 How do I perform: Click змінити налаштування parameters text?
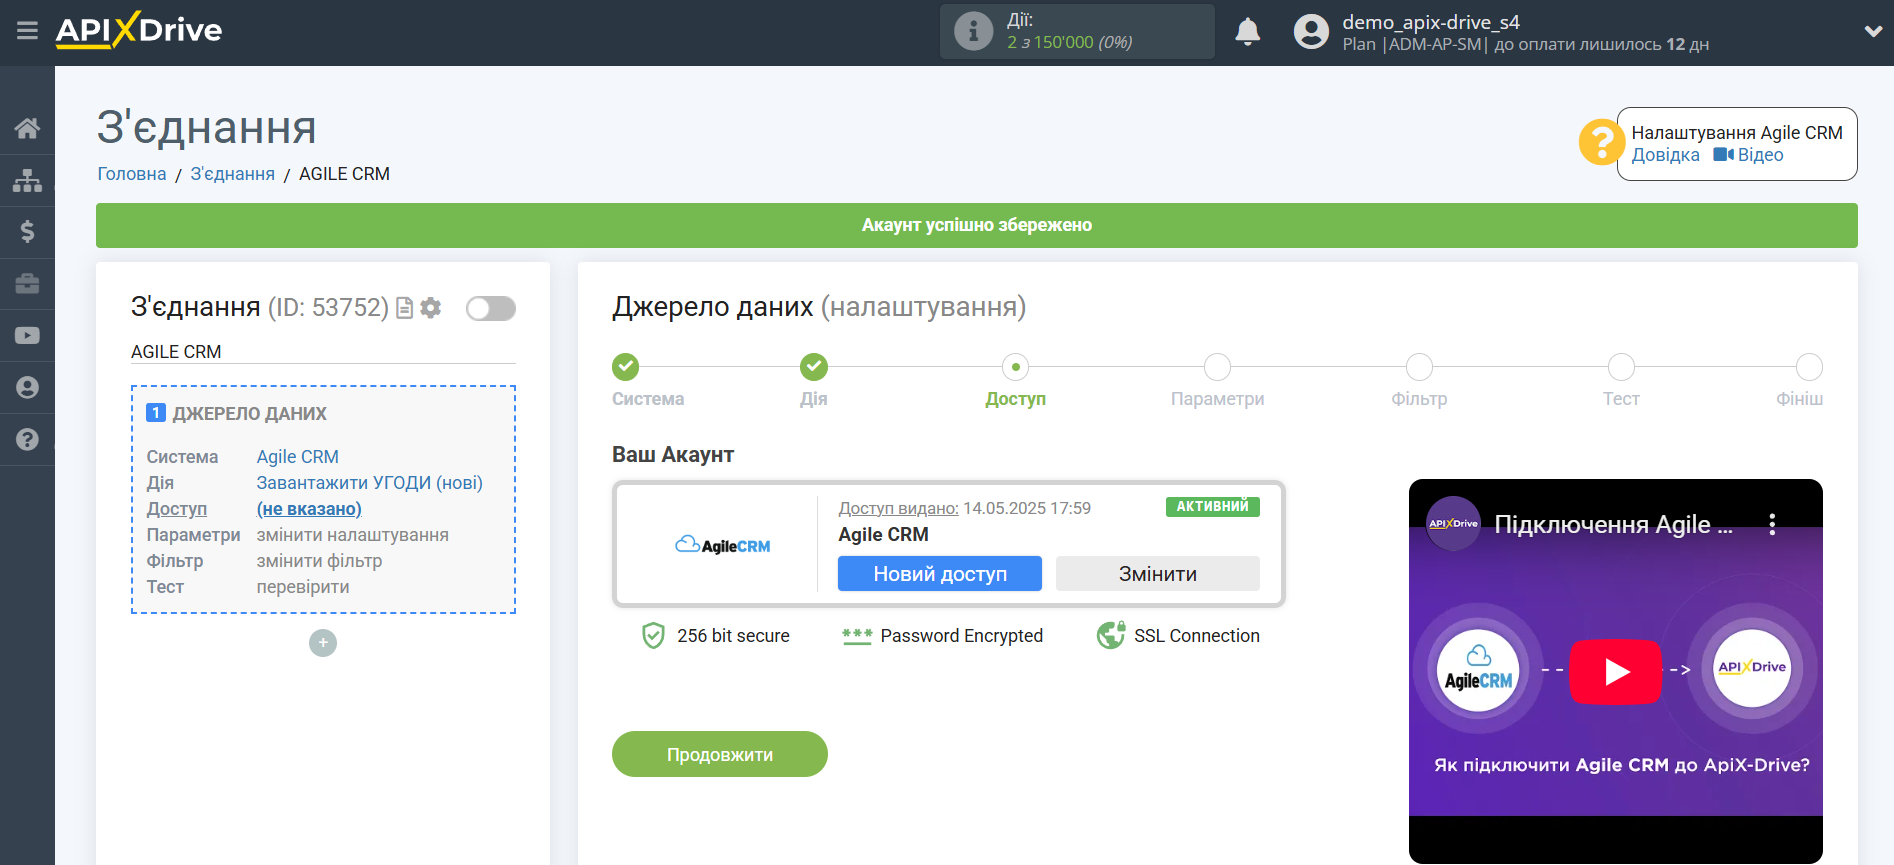(x=353, y=535)
